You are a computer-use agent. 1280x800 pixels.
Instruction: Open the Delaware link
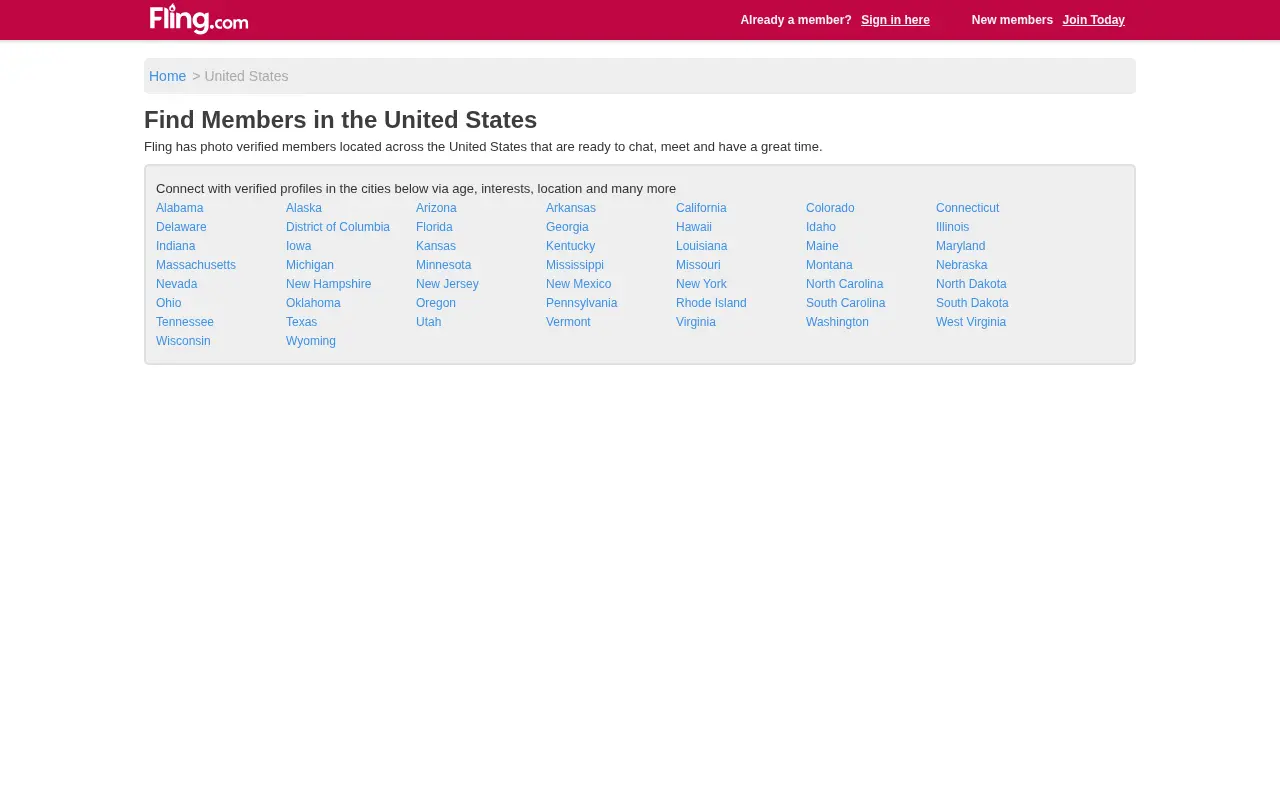pyautogui.click(x=181, y=227)
